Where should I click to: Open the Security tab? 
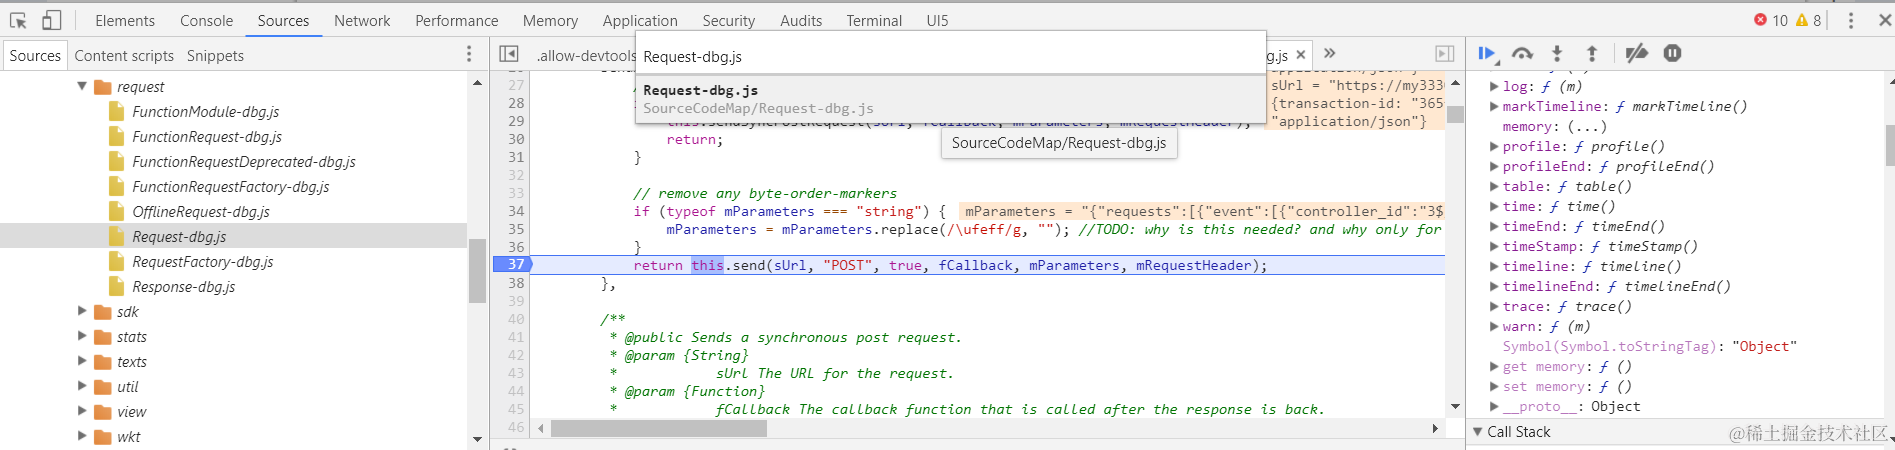(728, 20)
